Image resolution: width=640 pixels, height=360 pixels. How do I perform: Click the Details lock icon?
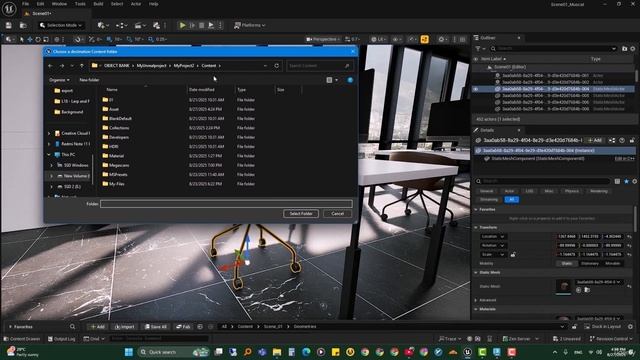coord(632,140)
